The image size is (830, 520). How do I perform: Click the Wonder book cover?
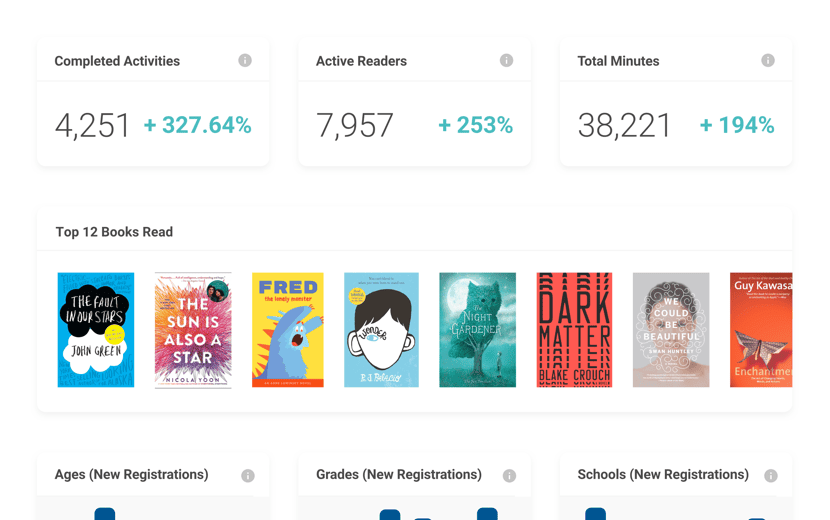pos(382,330)
